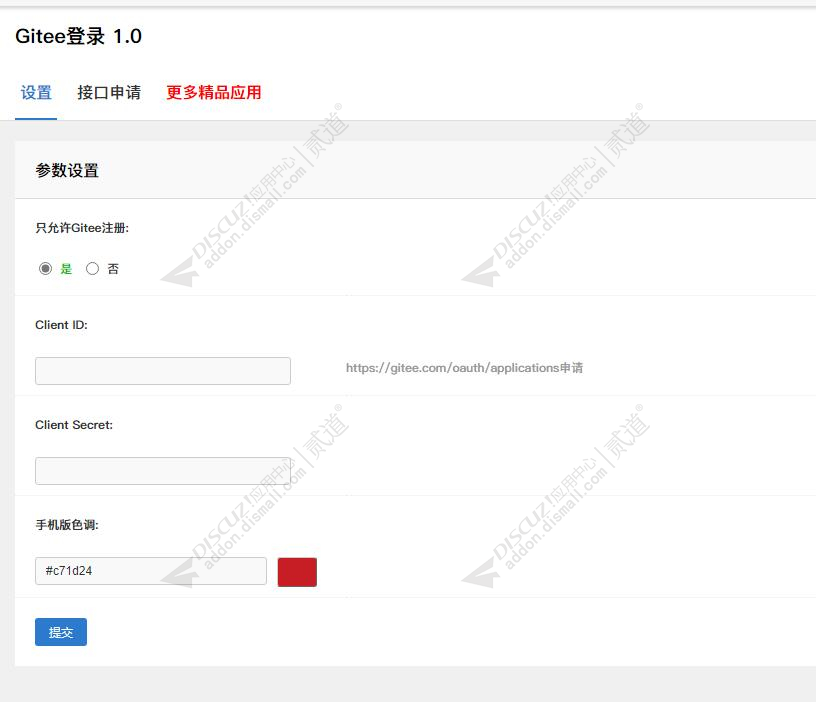816x702 pixels.
Task: Select the 是 radio button
Action: coord(45,269)
